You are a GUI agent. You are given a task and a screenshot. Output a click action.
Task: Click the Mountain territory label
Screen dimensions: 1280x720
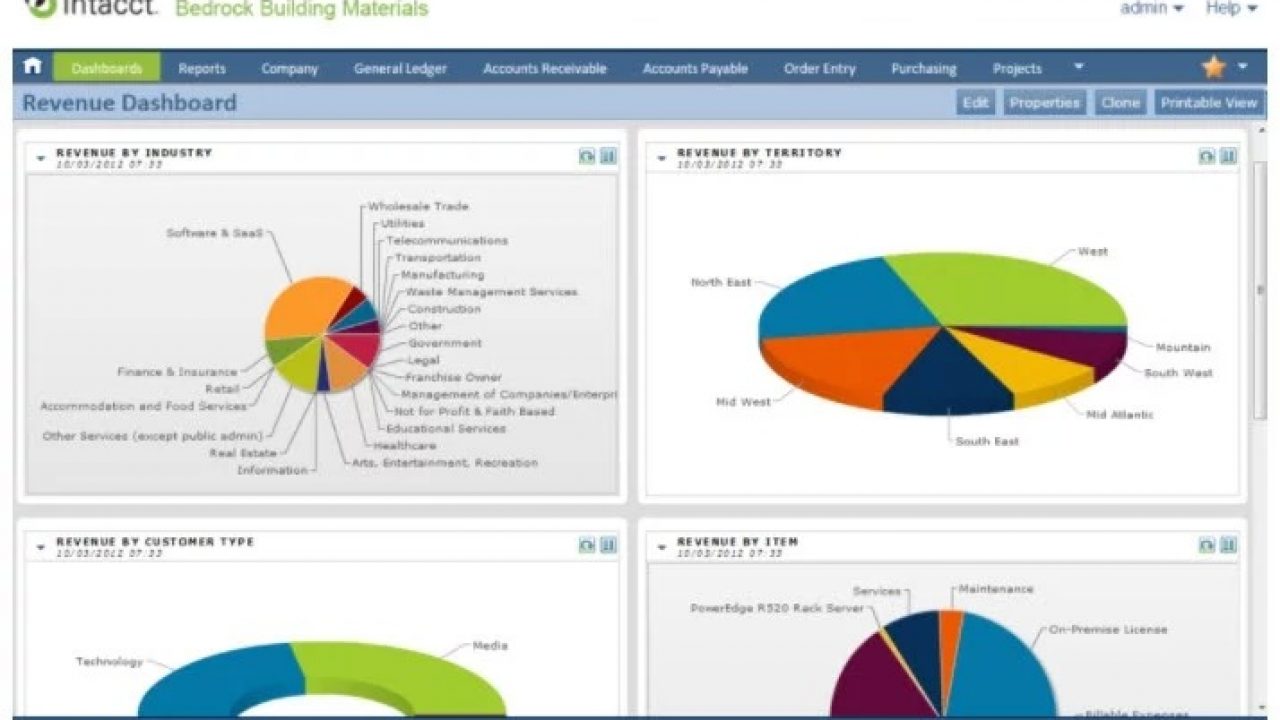(1183, 347)
